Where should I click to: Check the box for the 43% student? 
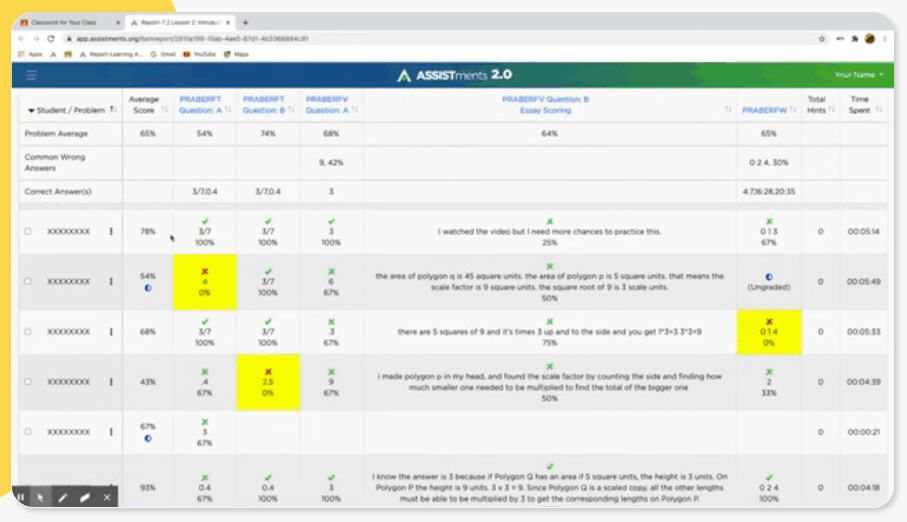28,382
